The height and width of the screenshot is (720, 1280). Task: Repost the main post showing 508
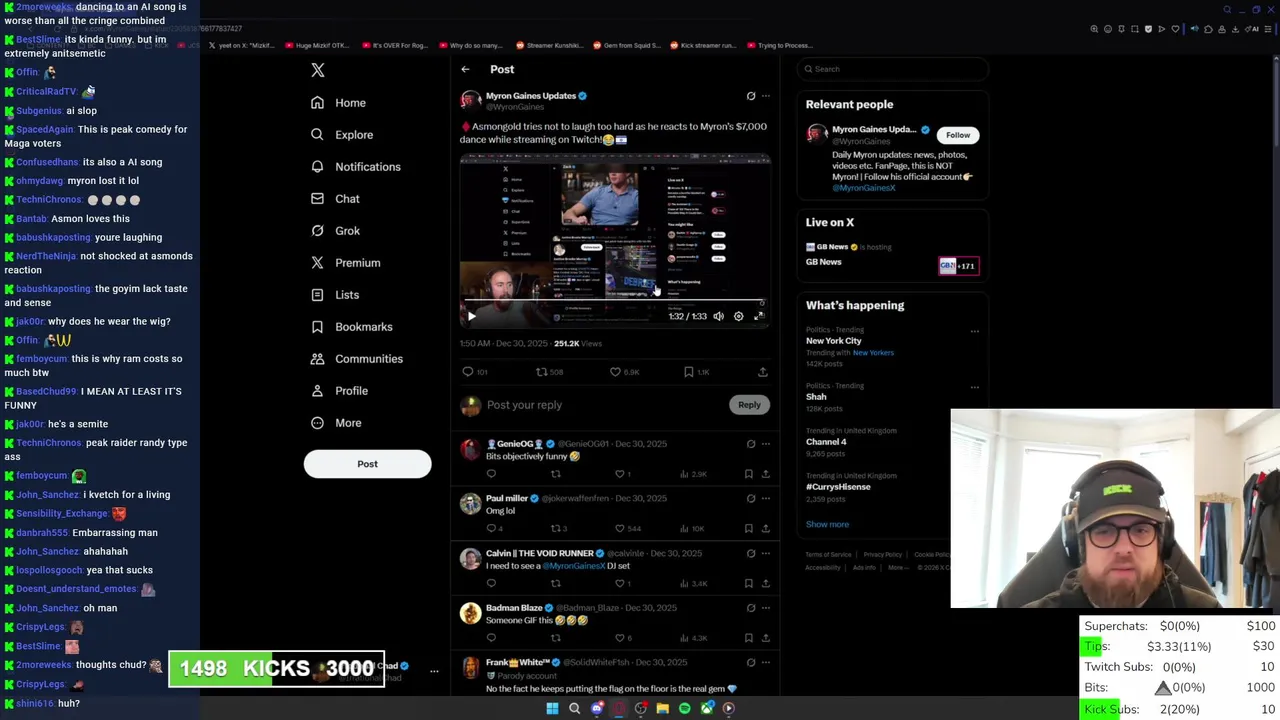pyautogui.click(x=549, y=372)
